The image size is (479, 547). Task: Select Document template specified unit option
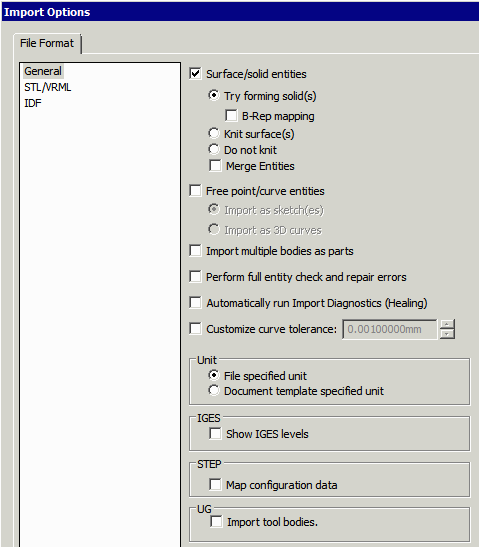[214, 390]
